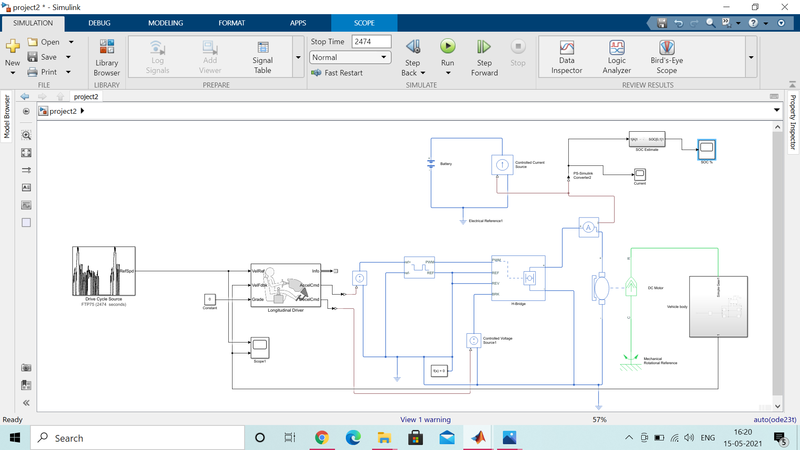Open the Signal Table
The height and width of the screenshot is (450, 800).
pyautogui.click(x=263, y=57)
